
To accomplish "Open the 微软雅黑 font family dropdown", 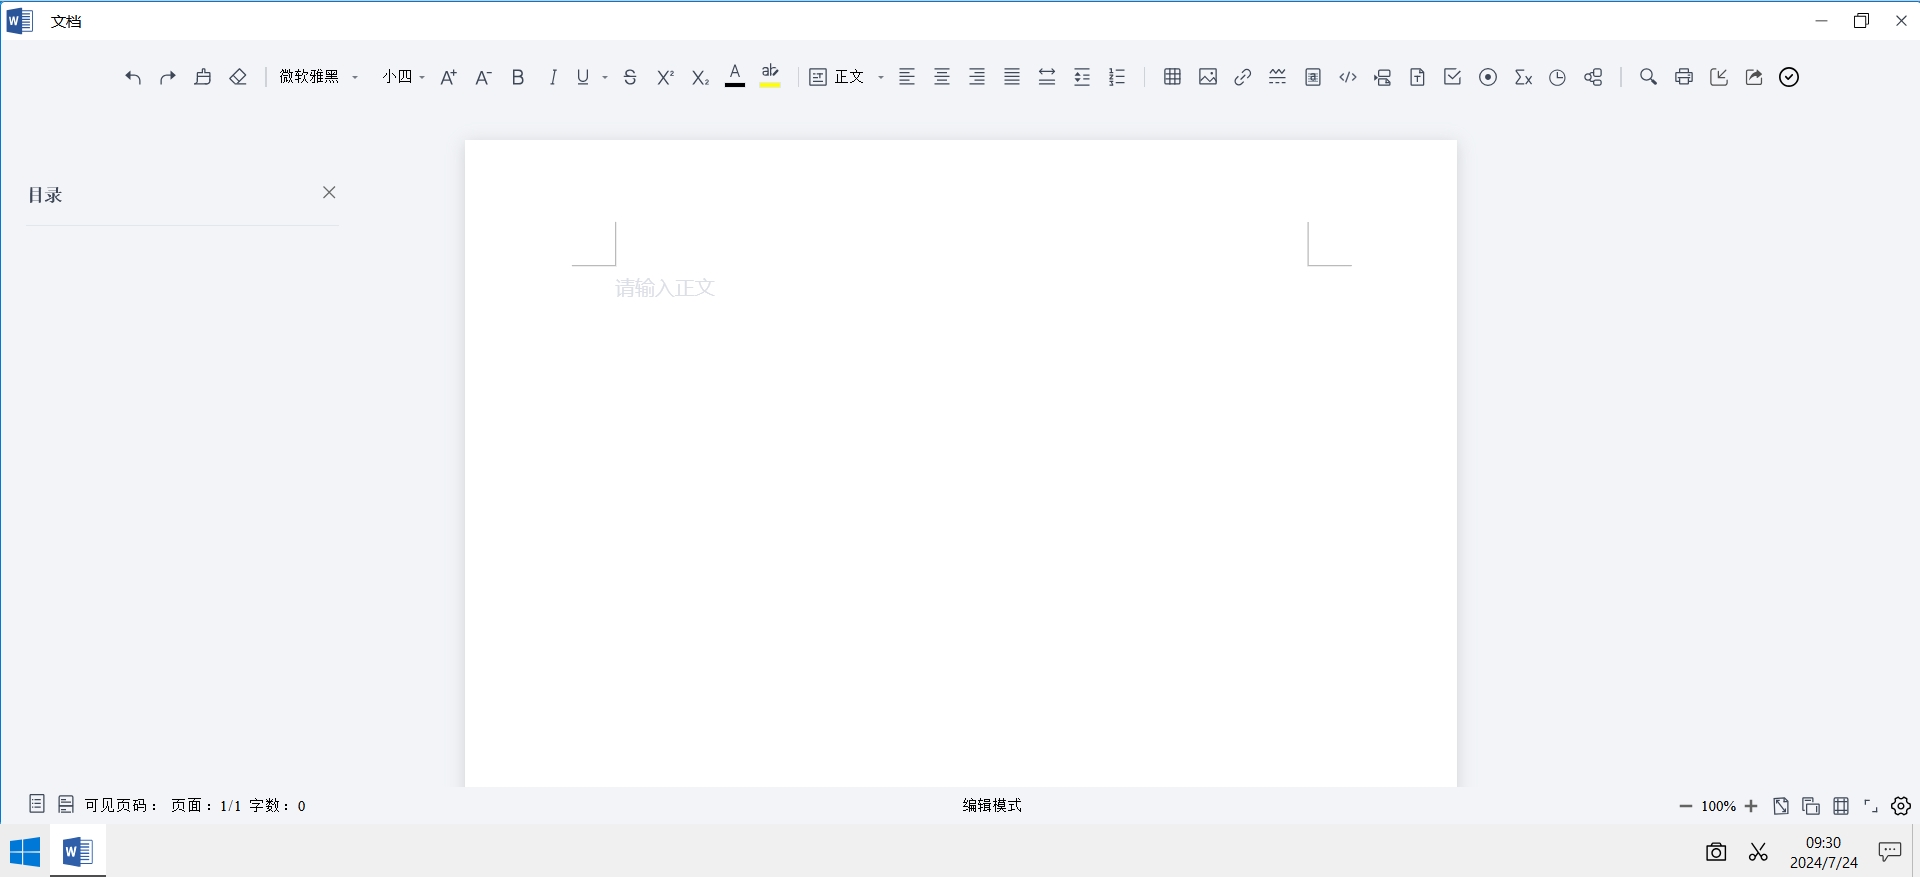I will click(319, 77).
